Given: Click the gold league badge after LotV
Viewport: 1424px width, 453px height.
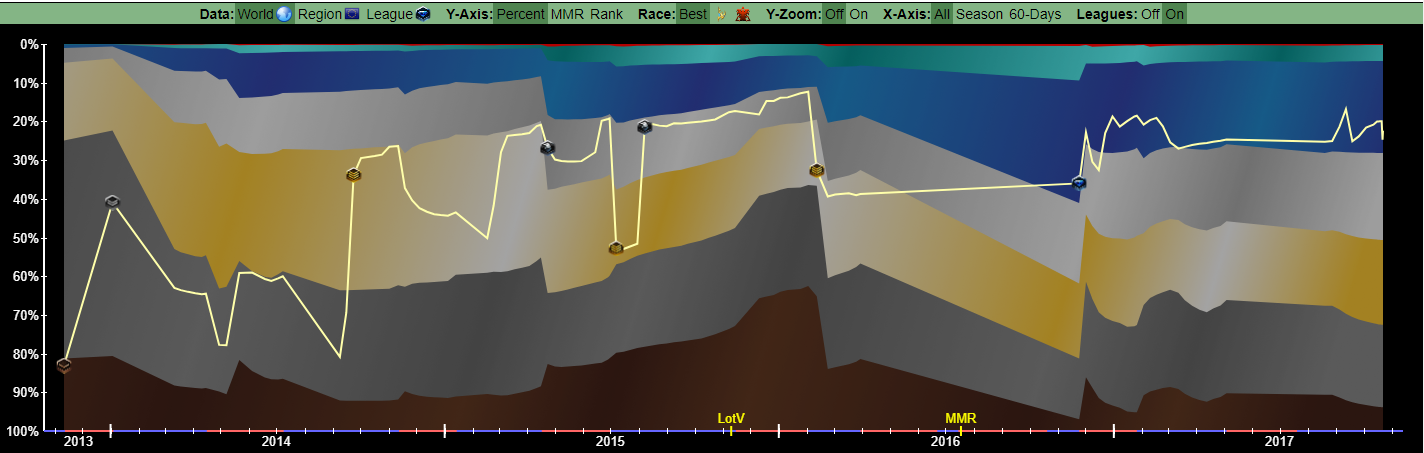Looking at the screenshot, I should tap(817, 170).
